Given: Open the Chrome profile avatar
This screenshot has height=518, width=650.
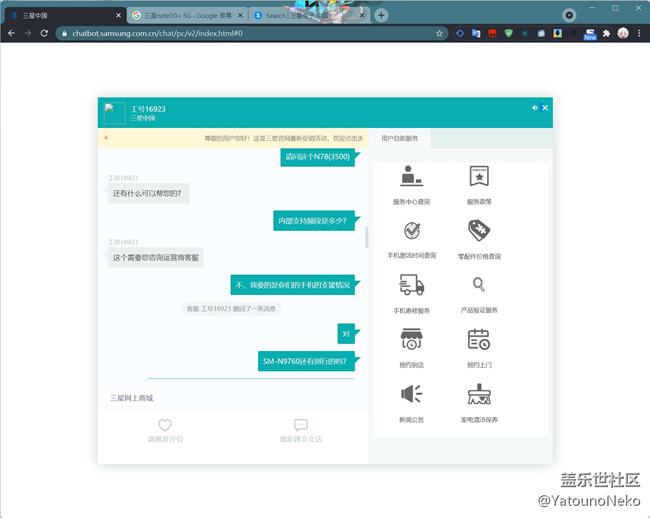Looking at the screenshot, I should pos(623,33).
